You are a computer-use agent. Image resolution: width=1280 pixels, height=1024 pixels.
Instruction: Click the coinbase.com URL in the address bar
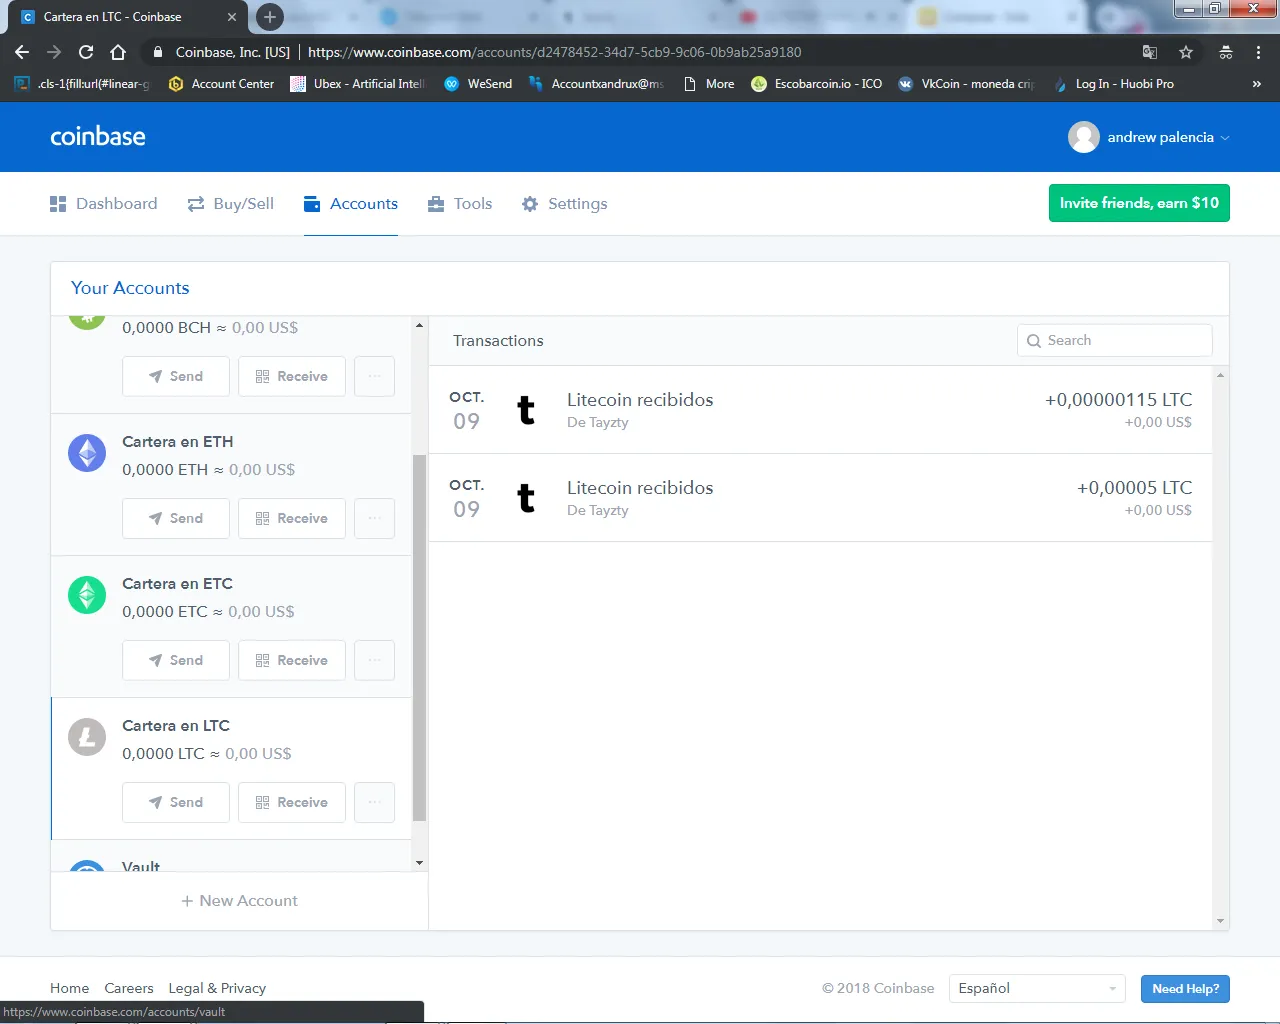[x=555, y=52]
